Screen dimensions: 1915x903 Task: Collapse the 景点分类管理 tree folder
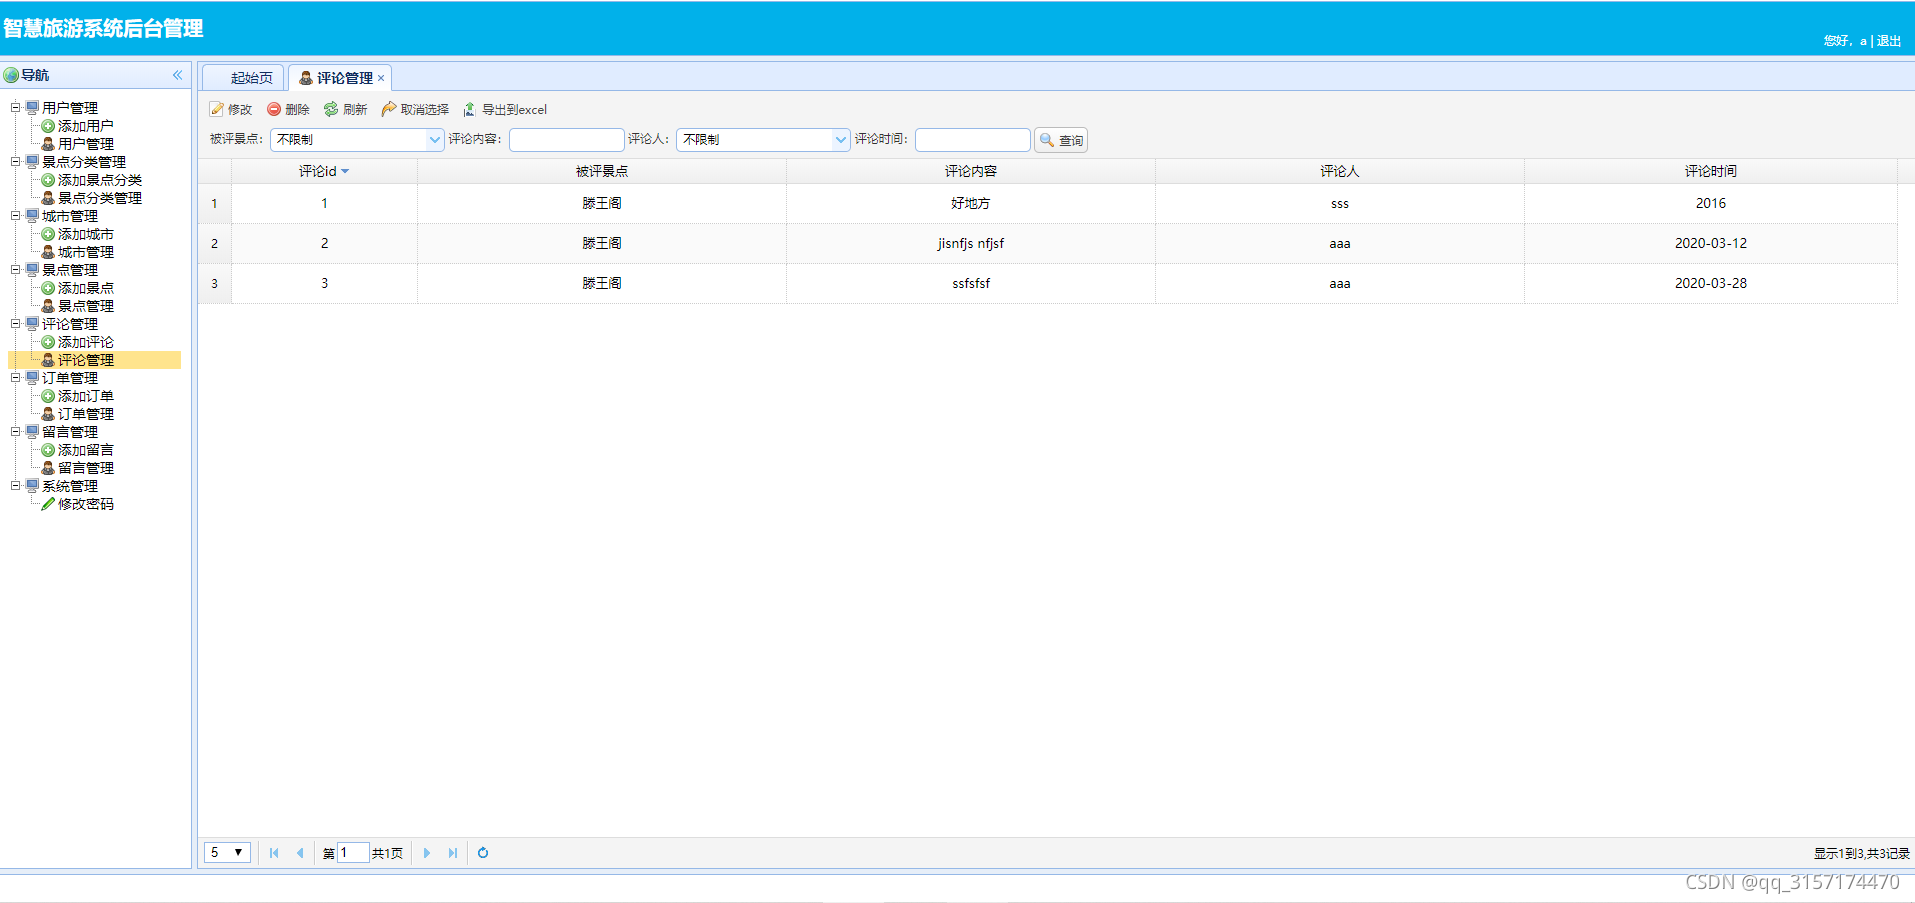(16, 161)
